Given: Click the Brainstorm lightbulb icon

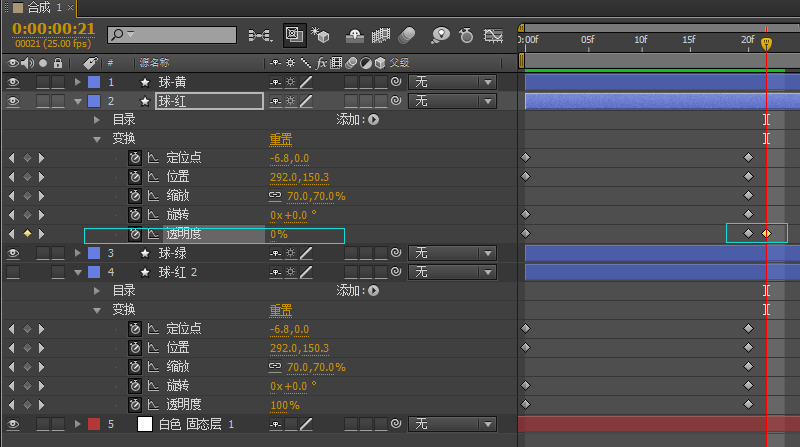Looking at the screenshot, I should (441, 35).
